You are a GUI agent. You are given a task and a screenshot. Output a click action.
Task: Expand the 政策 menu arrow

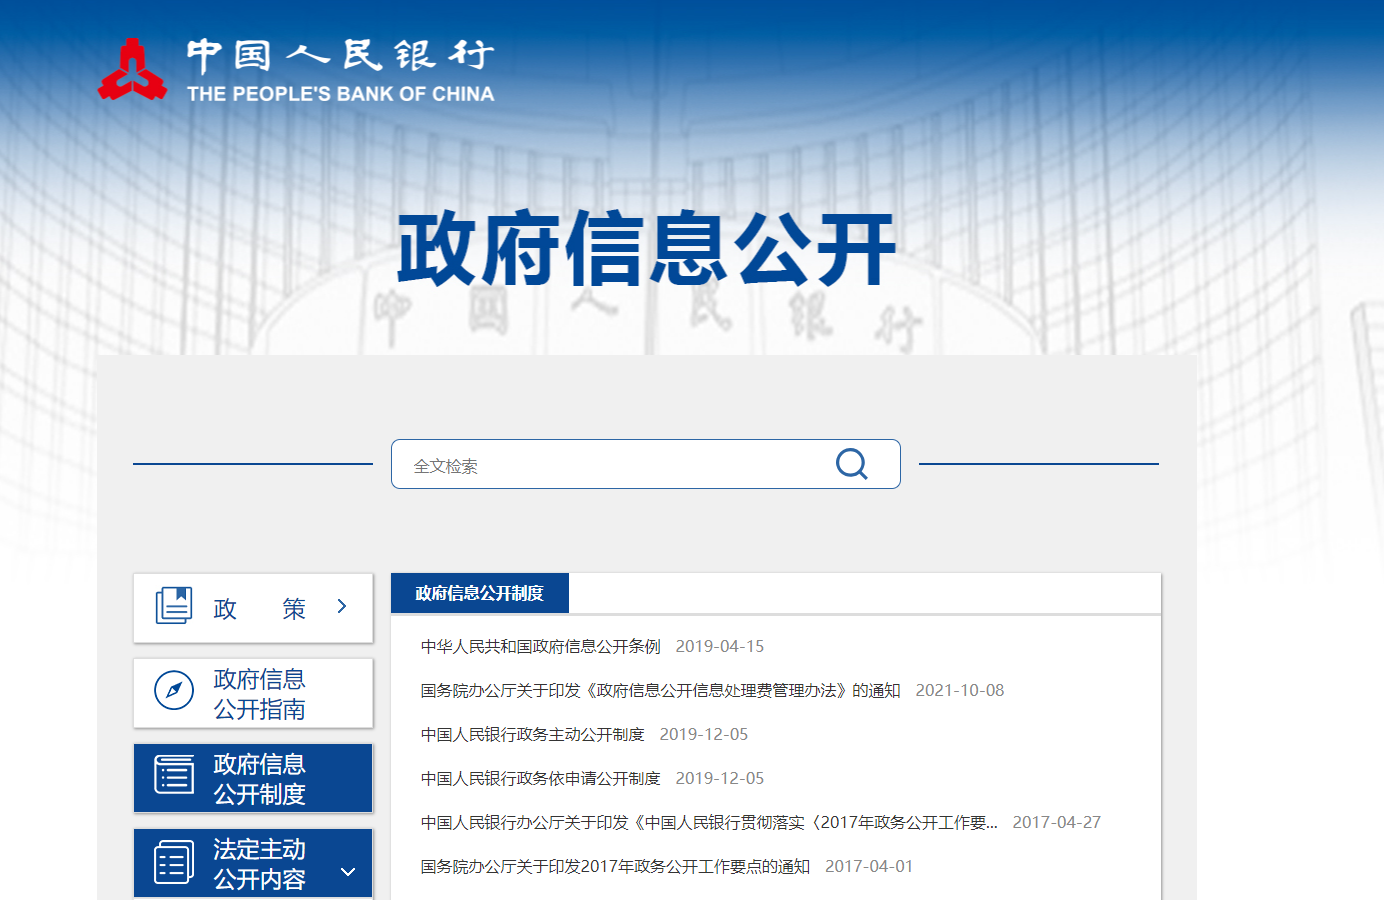pyautogui.click(x=342, y=606)
